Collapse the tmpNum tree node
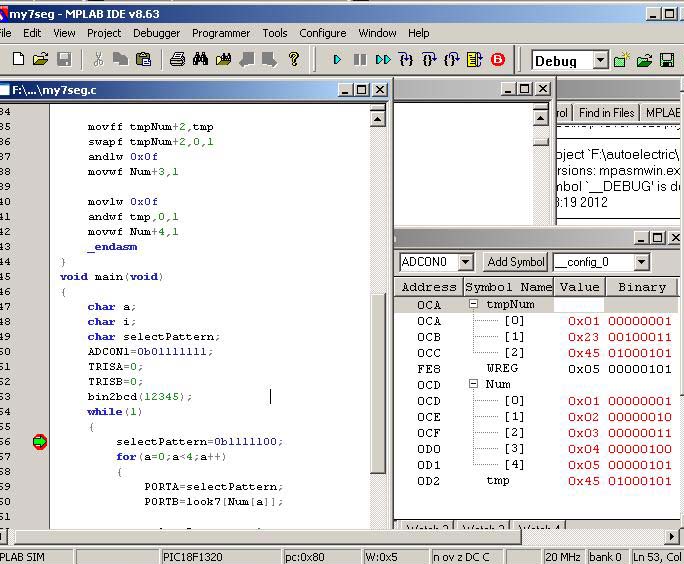 pos(473,305)
